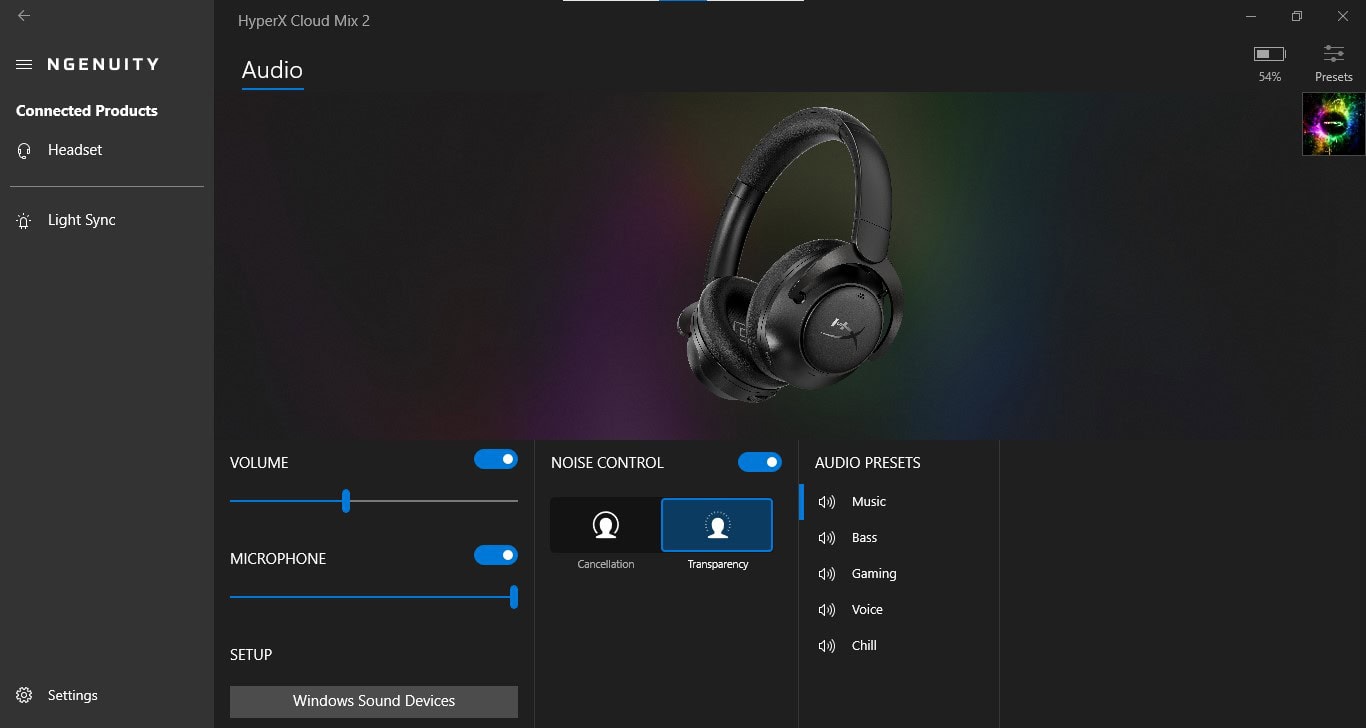The height and width of the screenshot is (728, 1366).
Task: Click the Light Sync bulb icon
Action: point(24,221)
